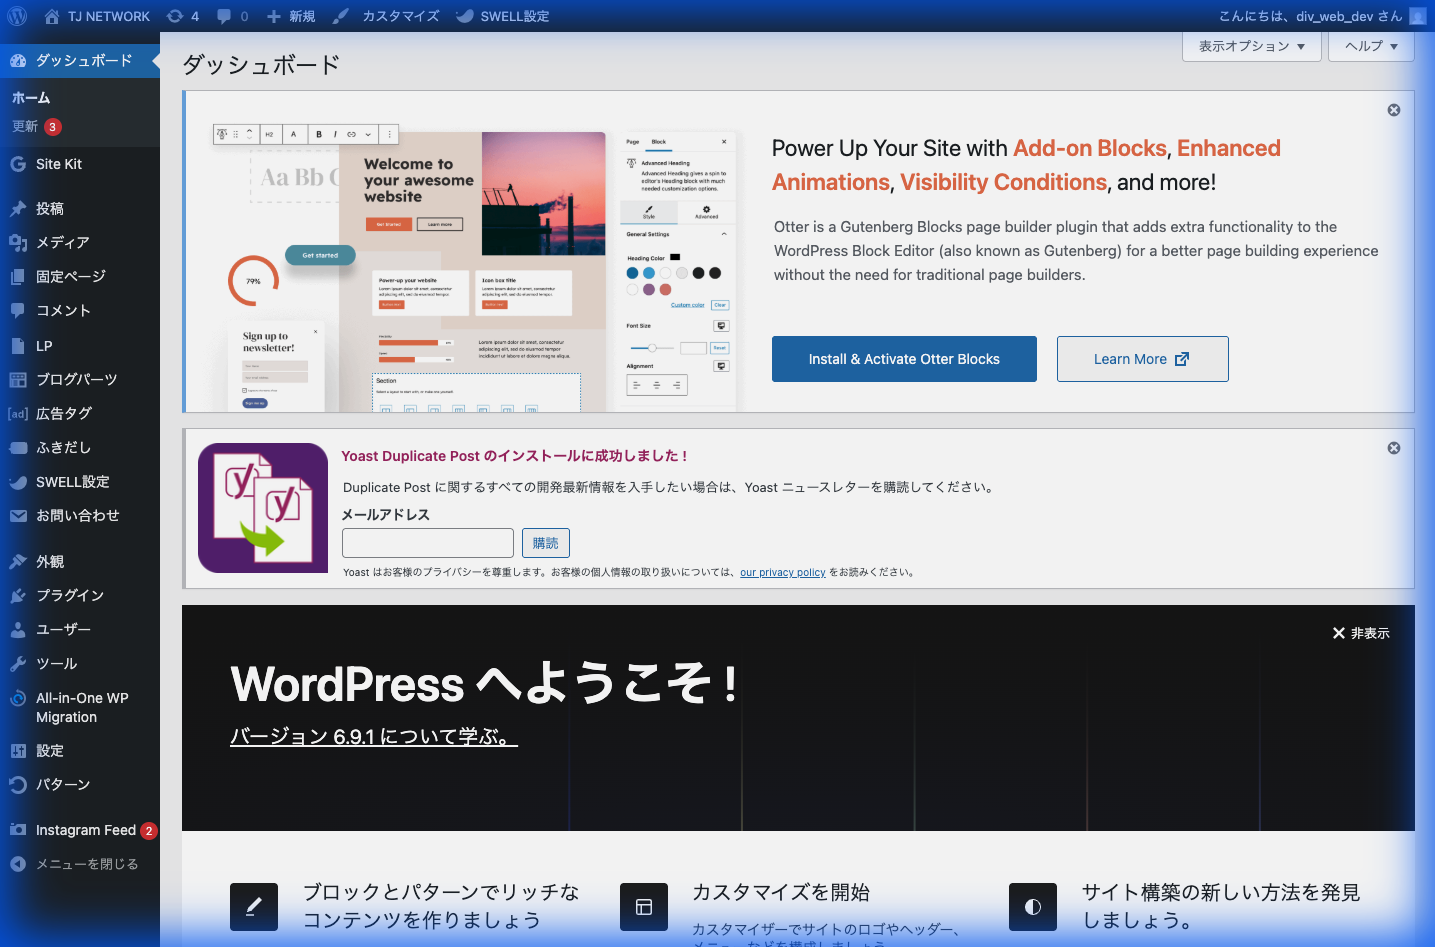Collapse sidebar with メニューを閉じる
The width and height of the screenshot is (1435, 947).
tap(86, 864)
